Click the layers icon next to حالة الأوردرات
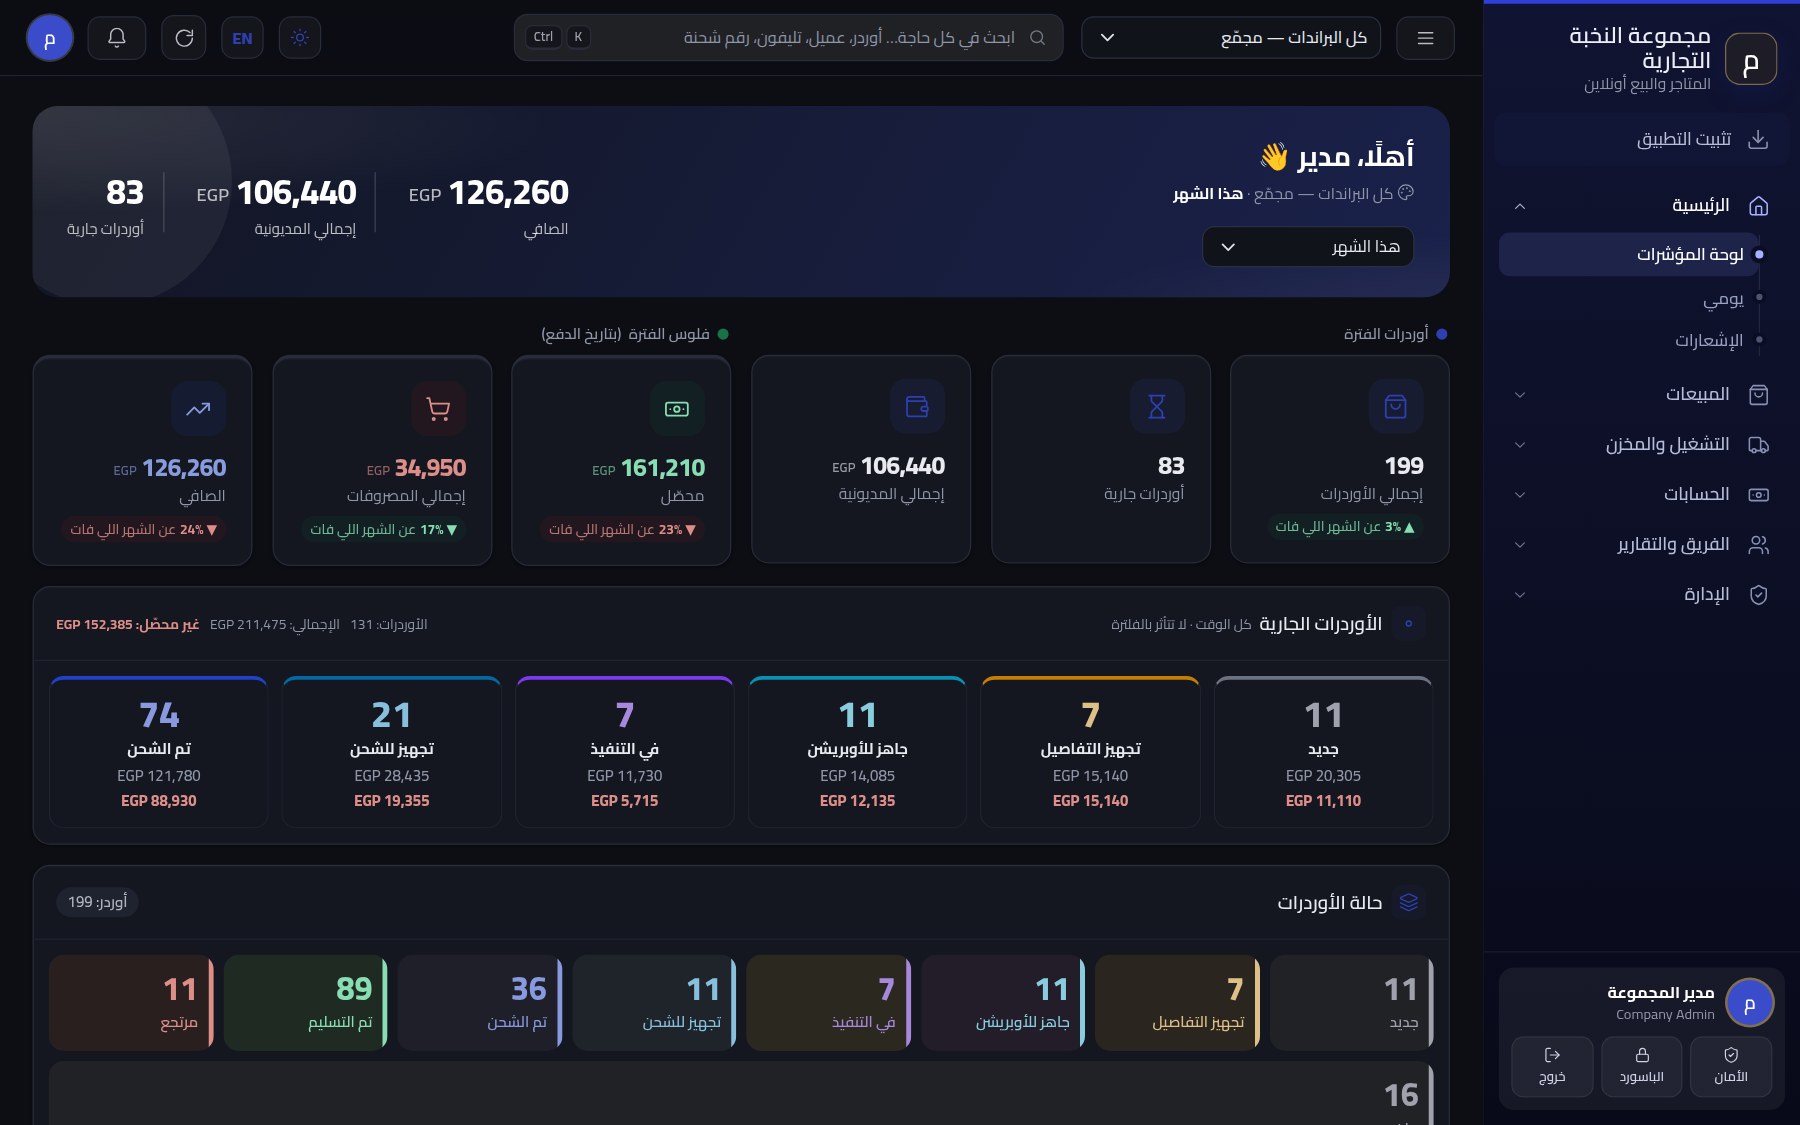 pyautogui.click(x=1409, y=902)
